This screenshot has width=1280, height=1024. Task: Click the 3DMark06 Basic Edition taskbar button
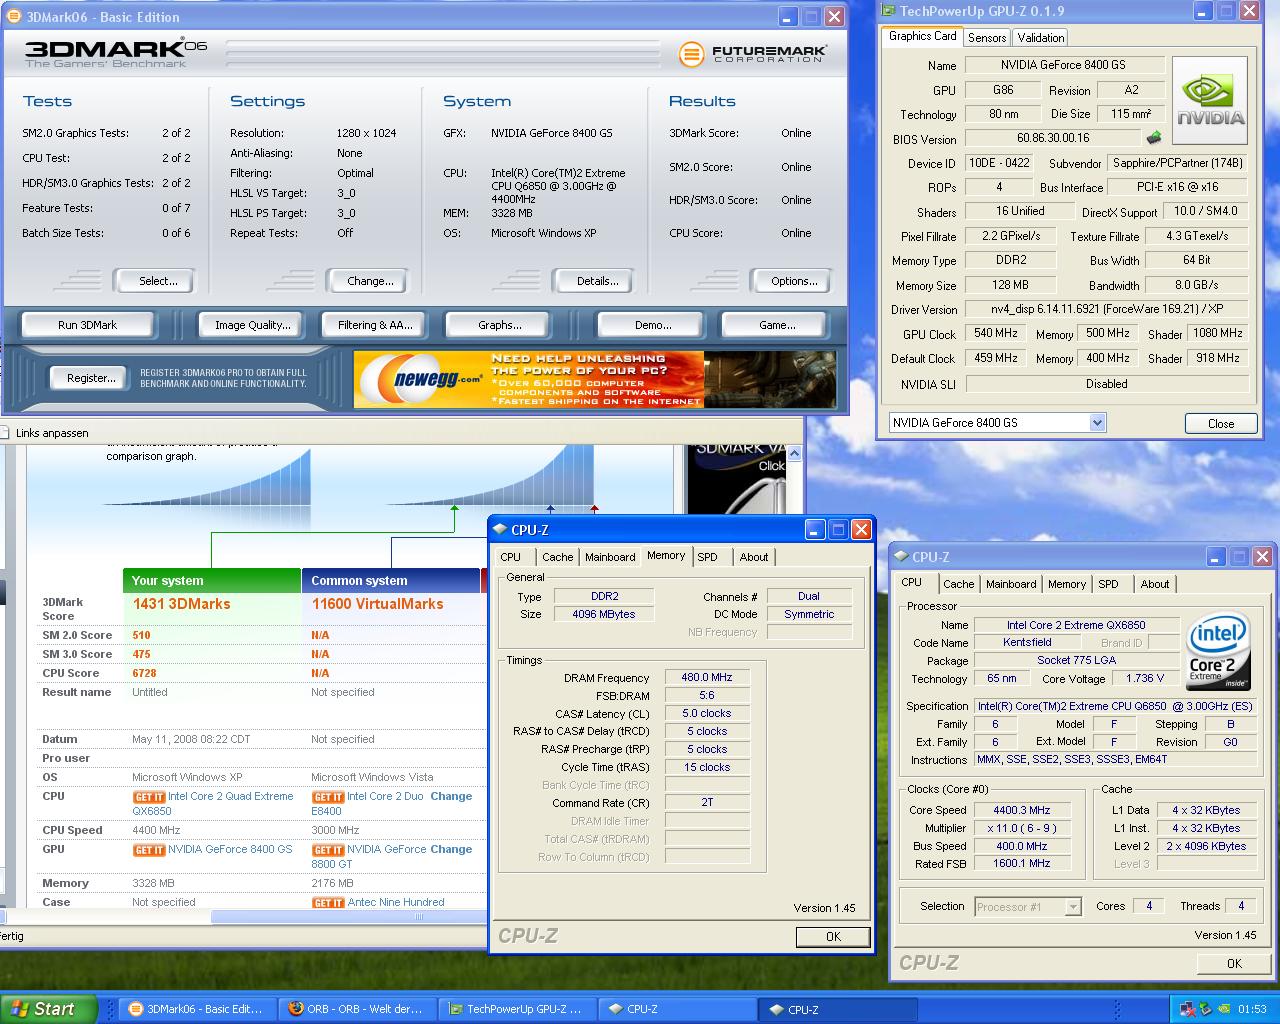click(x=196, y=1009)
